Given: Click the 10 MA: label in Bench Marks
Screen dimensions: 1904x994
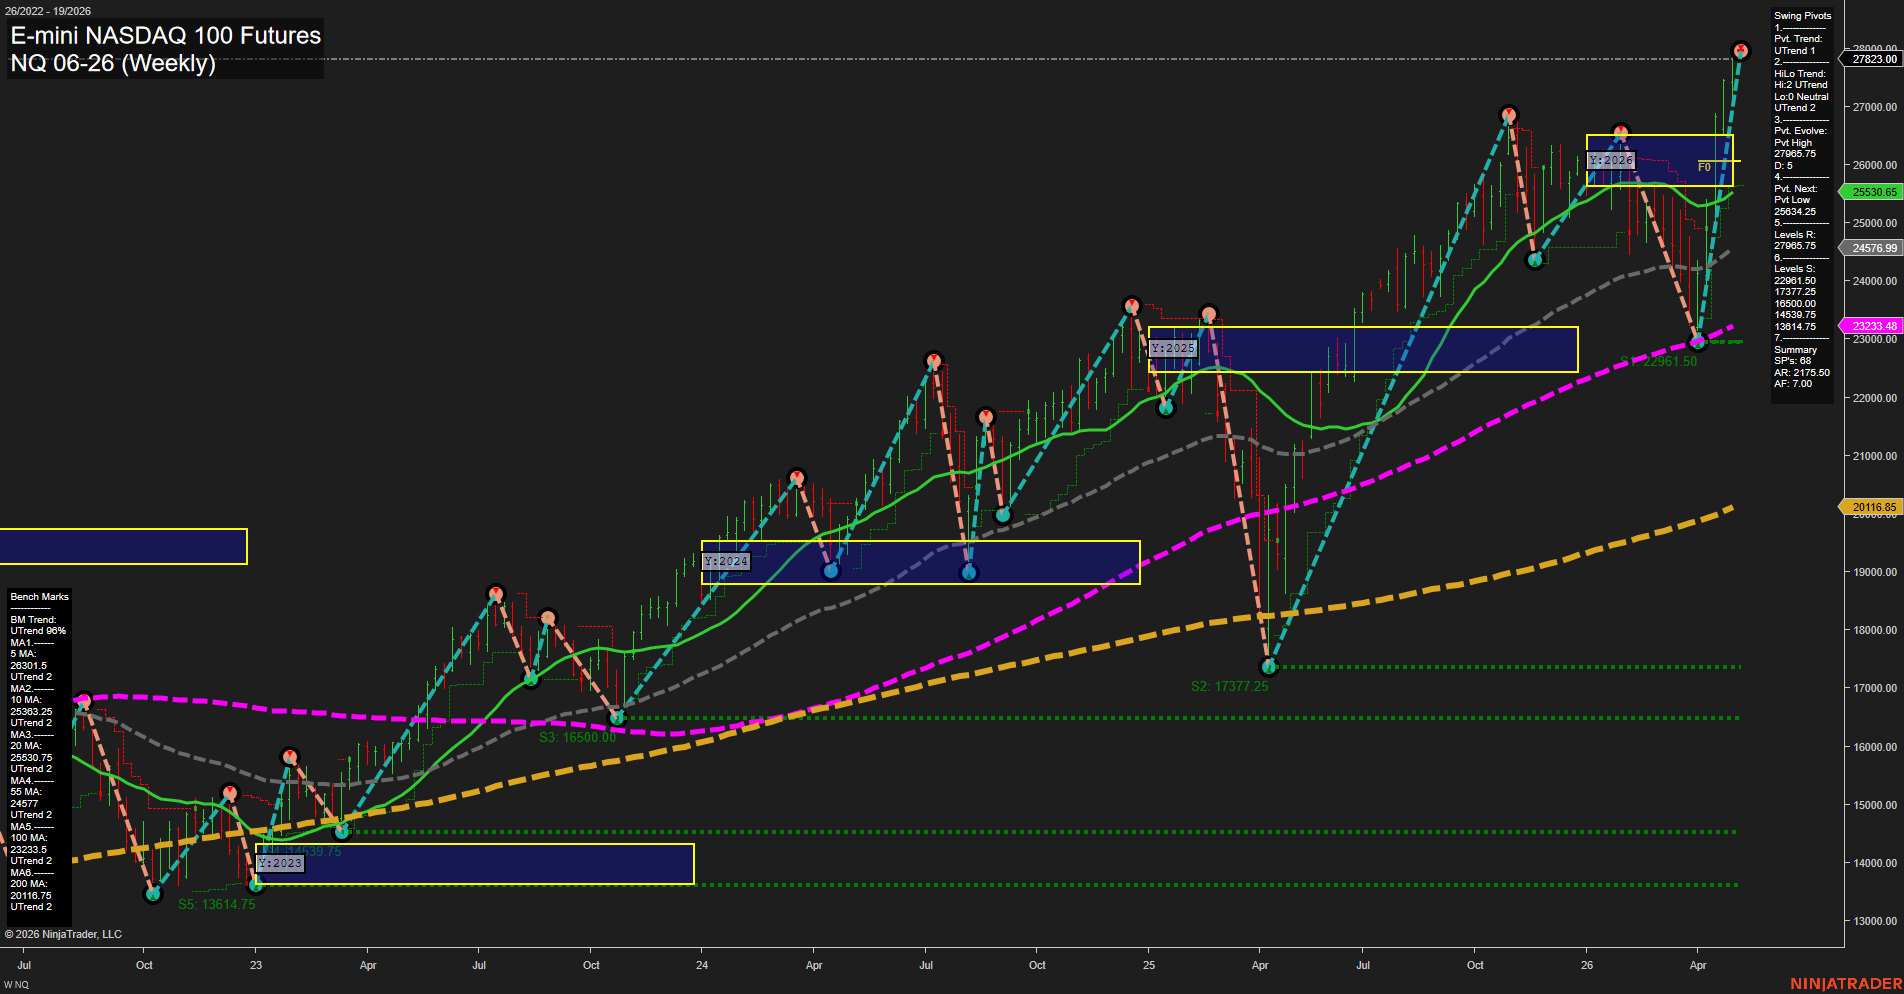Looking at the screenshot, I should point(28,700).
